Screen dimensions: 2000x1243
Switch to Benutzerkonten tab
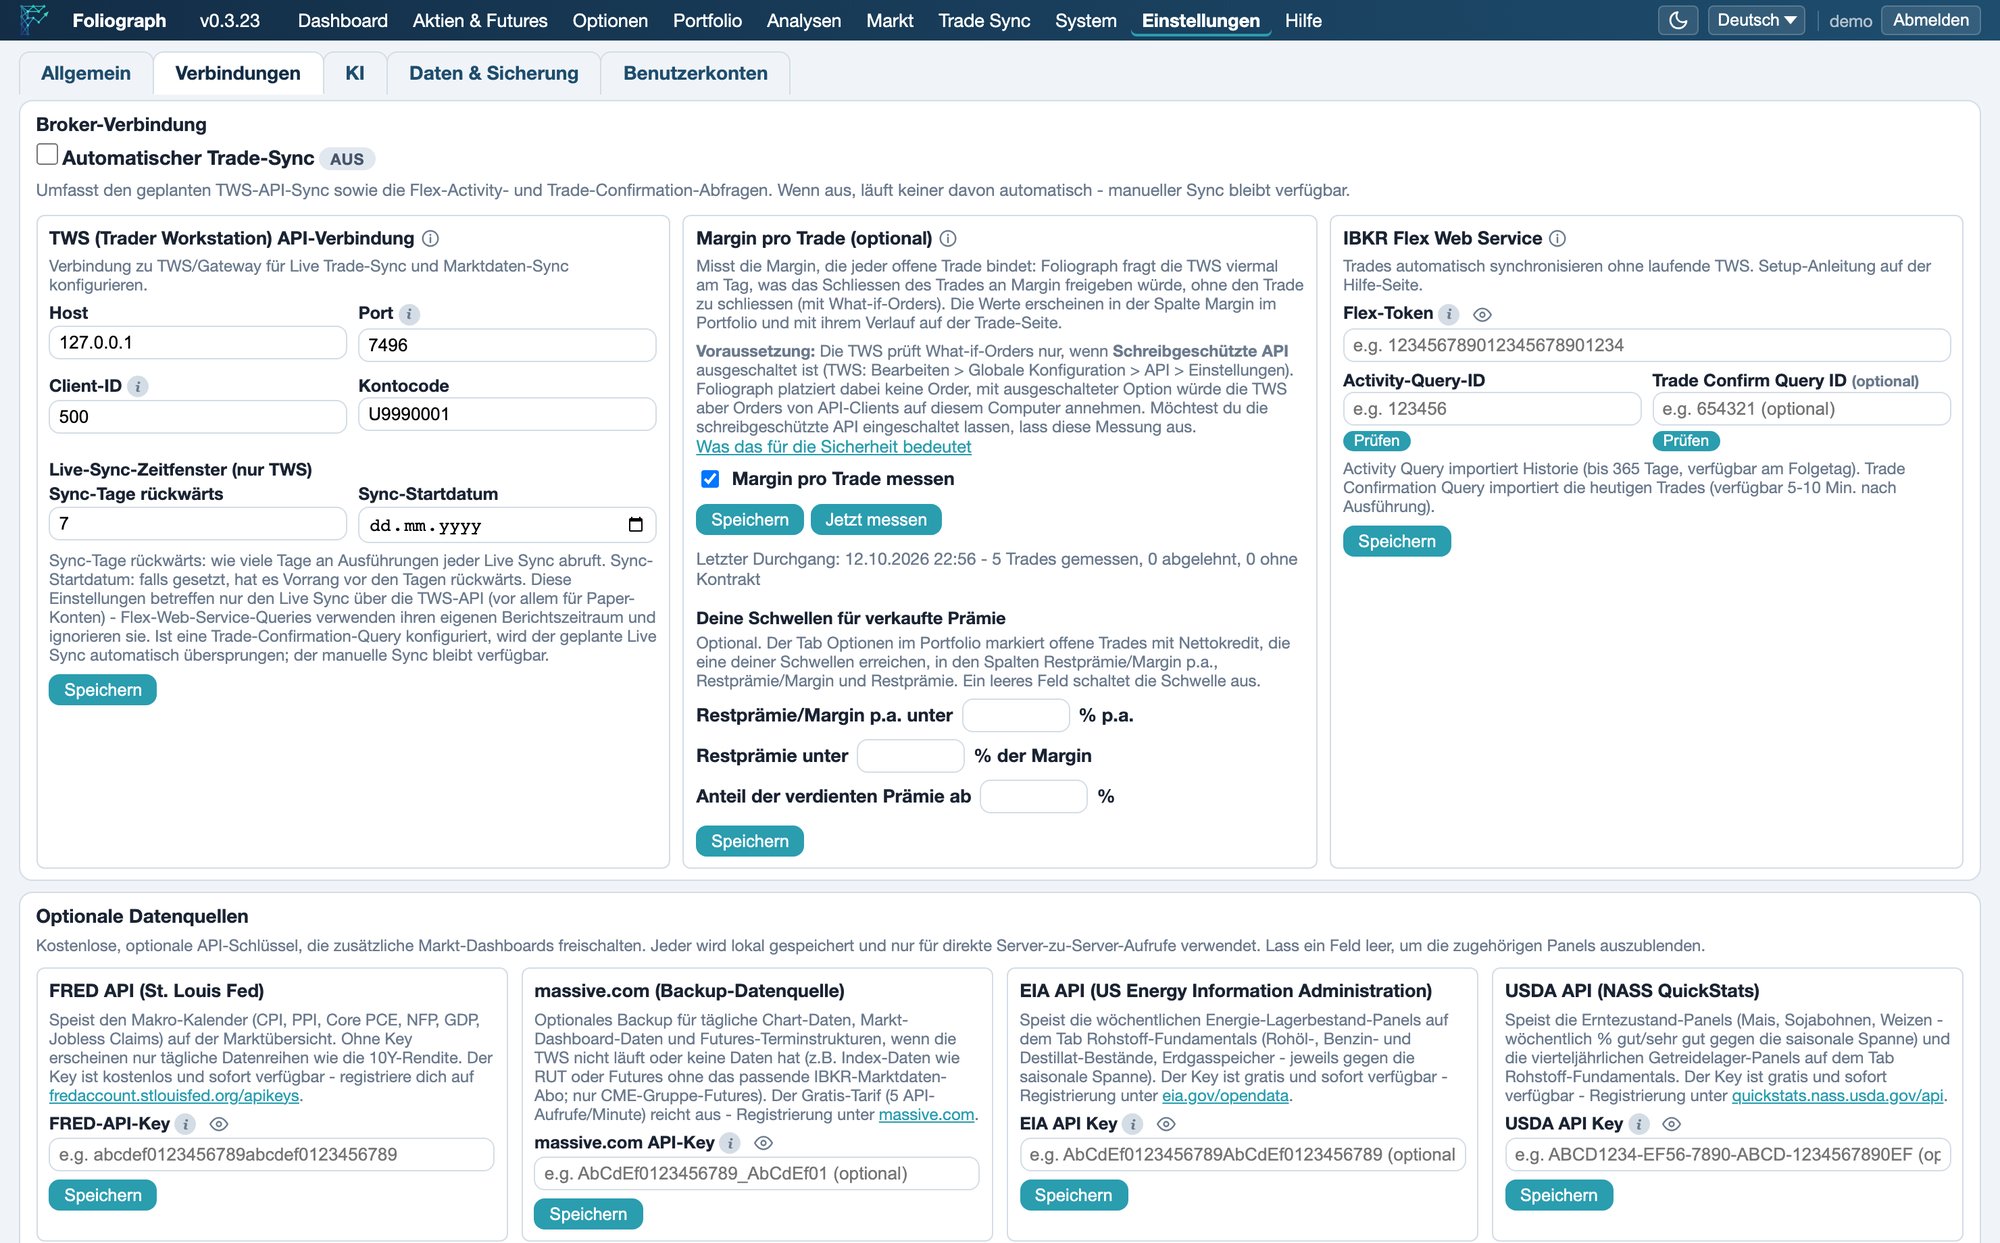(695, 73)
